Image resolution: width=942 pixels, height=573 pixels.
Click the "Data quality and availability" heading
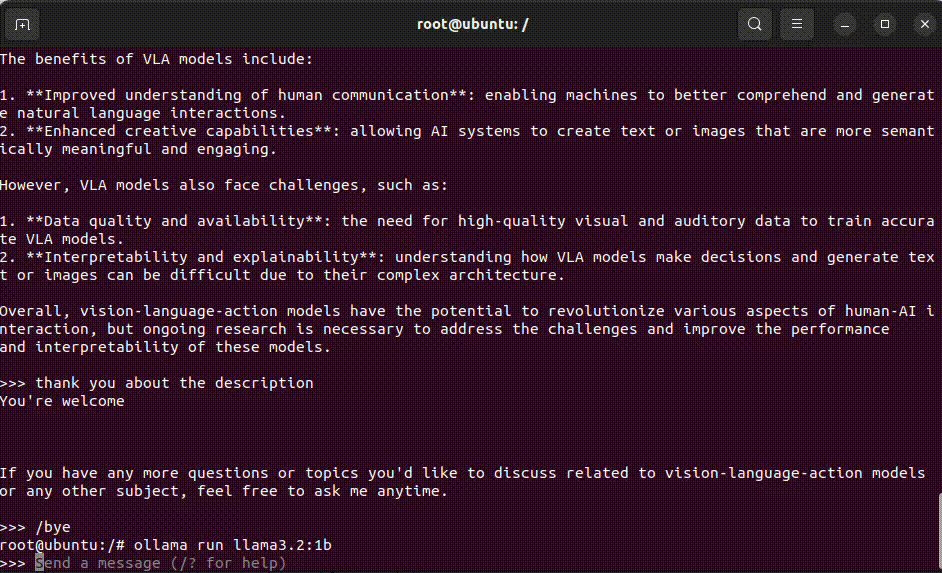178,221
